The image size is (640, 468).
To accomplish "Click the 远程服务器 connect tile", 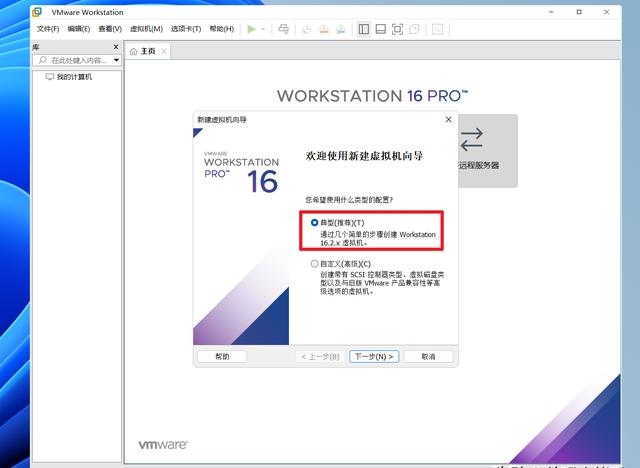I will coord(488,151).
